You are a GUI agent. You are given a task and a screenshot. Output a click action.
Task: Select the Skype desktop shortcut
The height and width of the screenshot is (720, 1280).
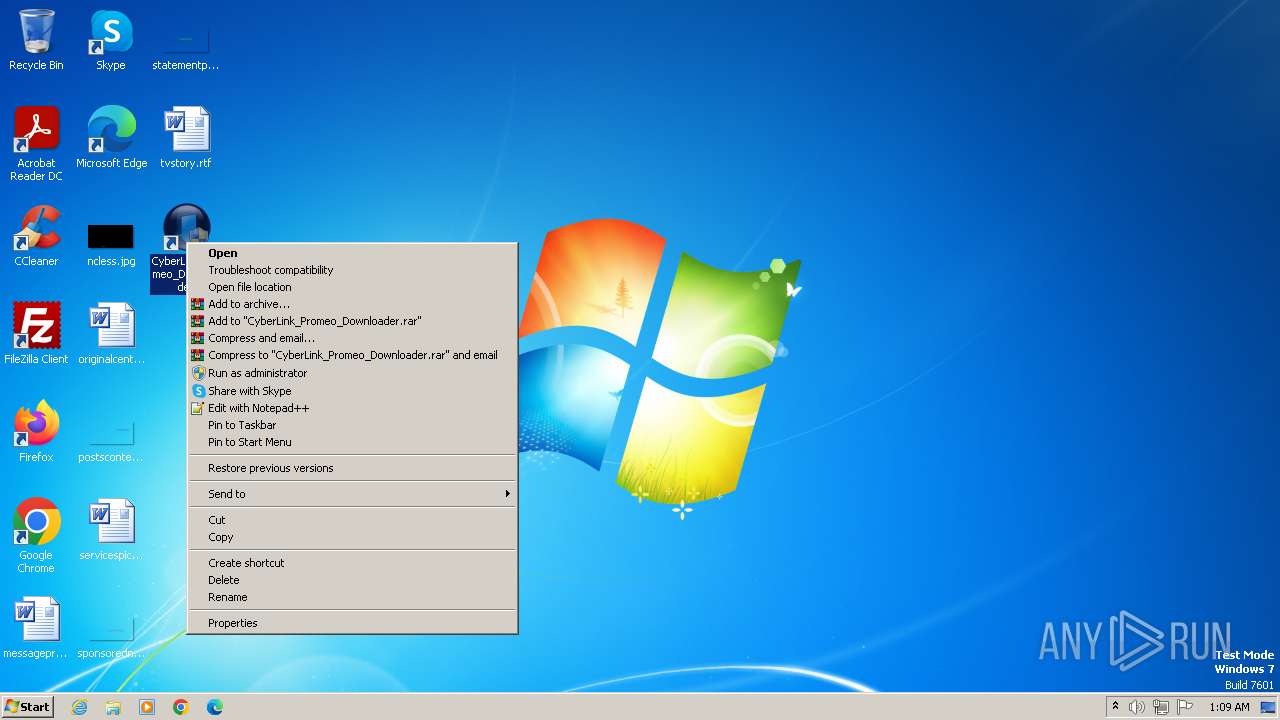[111, 40]
